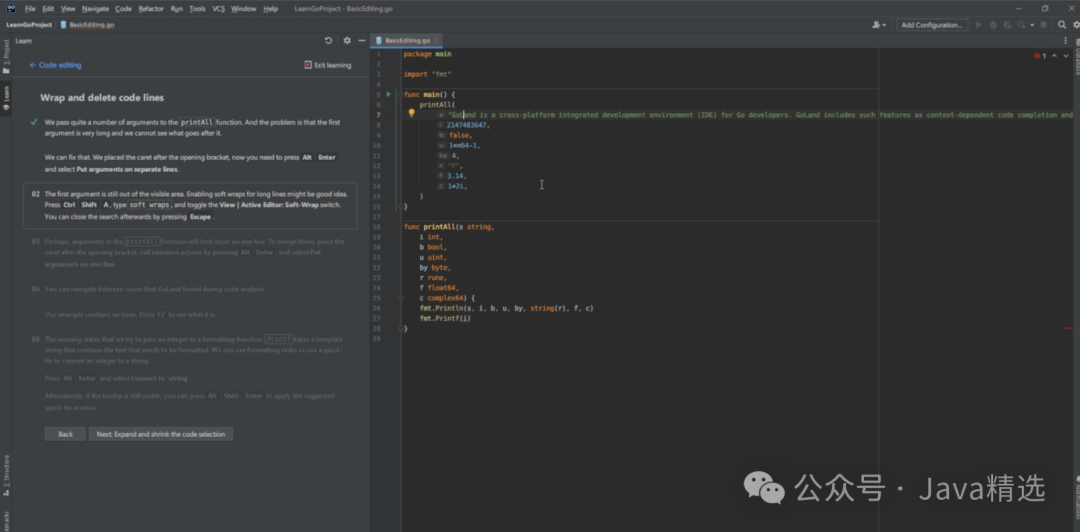Open the Structure tool window stripe
Viewport: 1080px width, 532px height.
(x=6, y=475)
